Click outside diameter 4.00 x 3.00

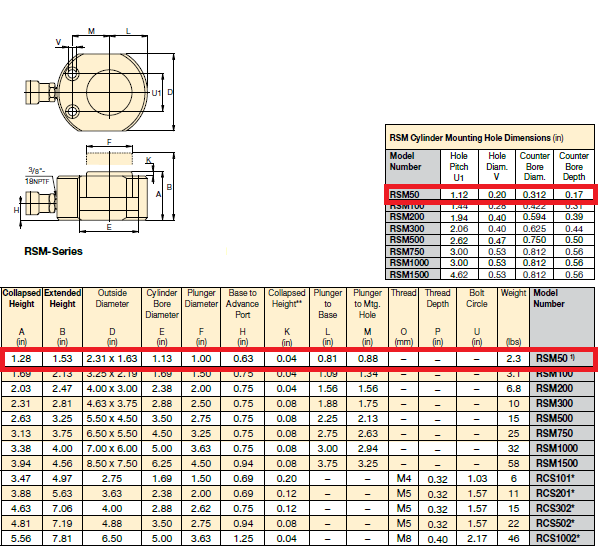click(x=112, y=389)
